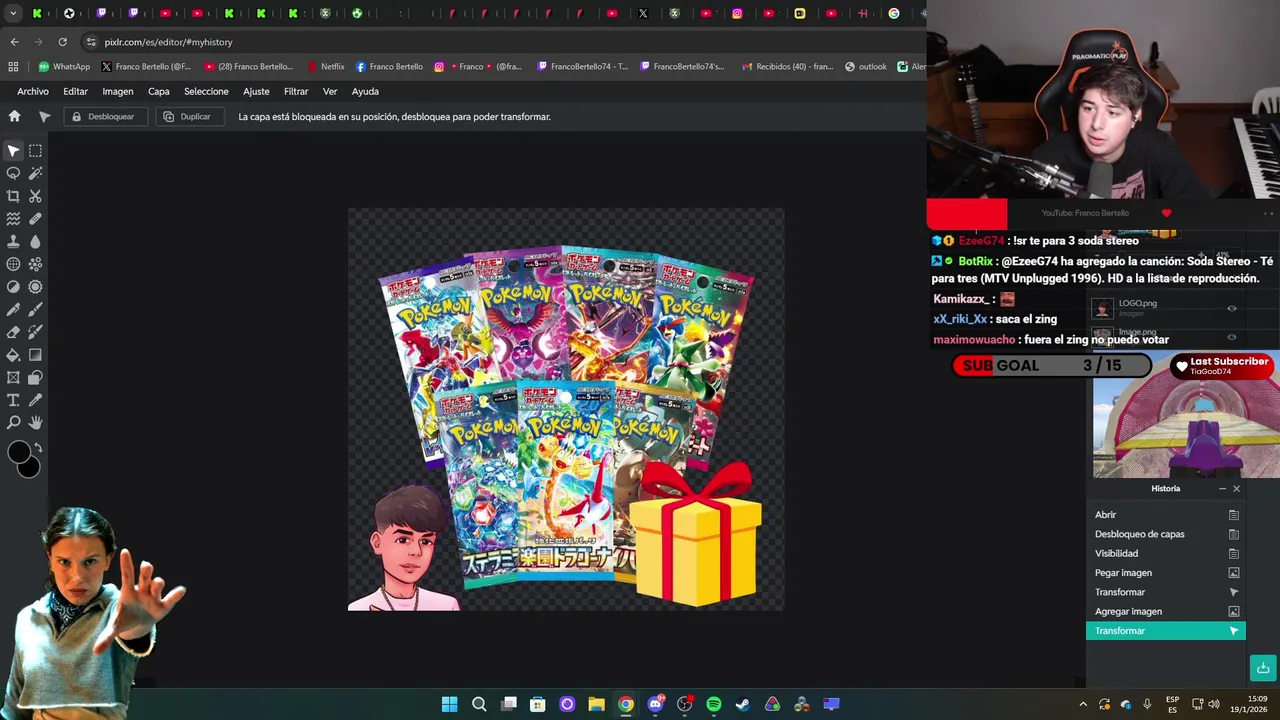
Task: Select the Arrange arrow tool
Action: click(x=13, y=151)
